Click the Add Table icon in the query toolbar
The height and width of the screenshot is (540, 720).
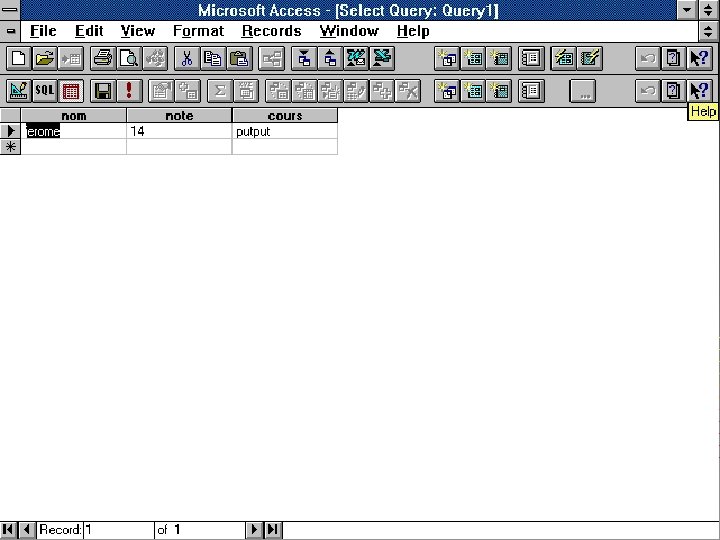[x=187, y=91]
